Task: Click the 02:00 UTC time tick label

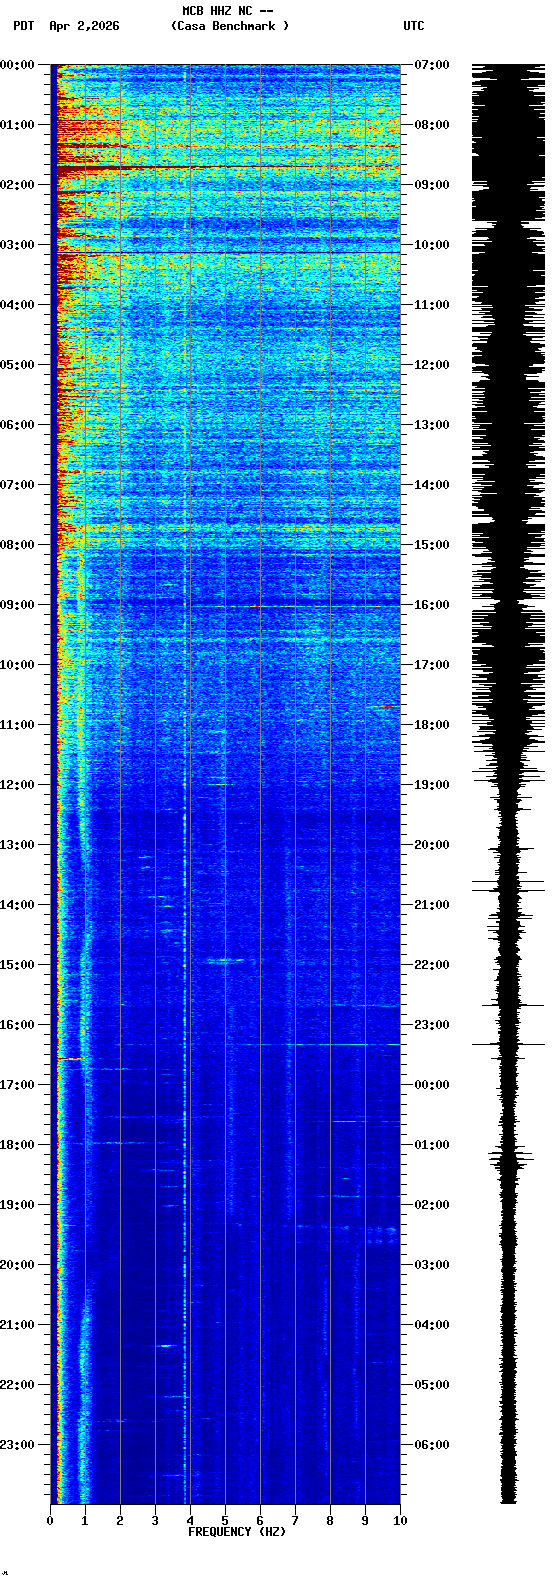Action: [431, 1205]
